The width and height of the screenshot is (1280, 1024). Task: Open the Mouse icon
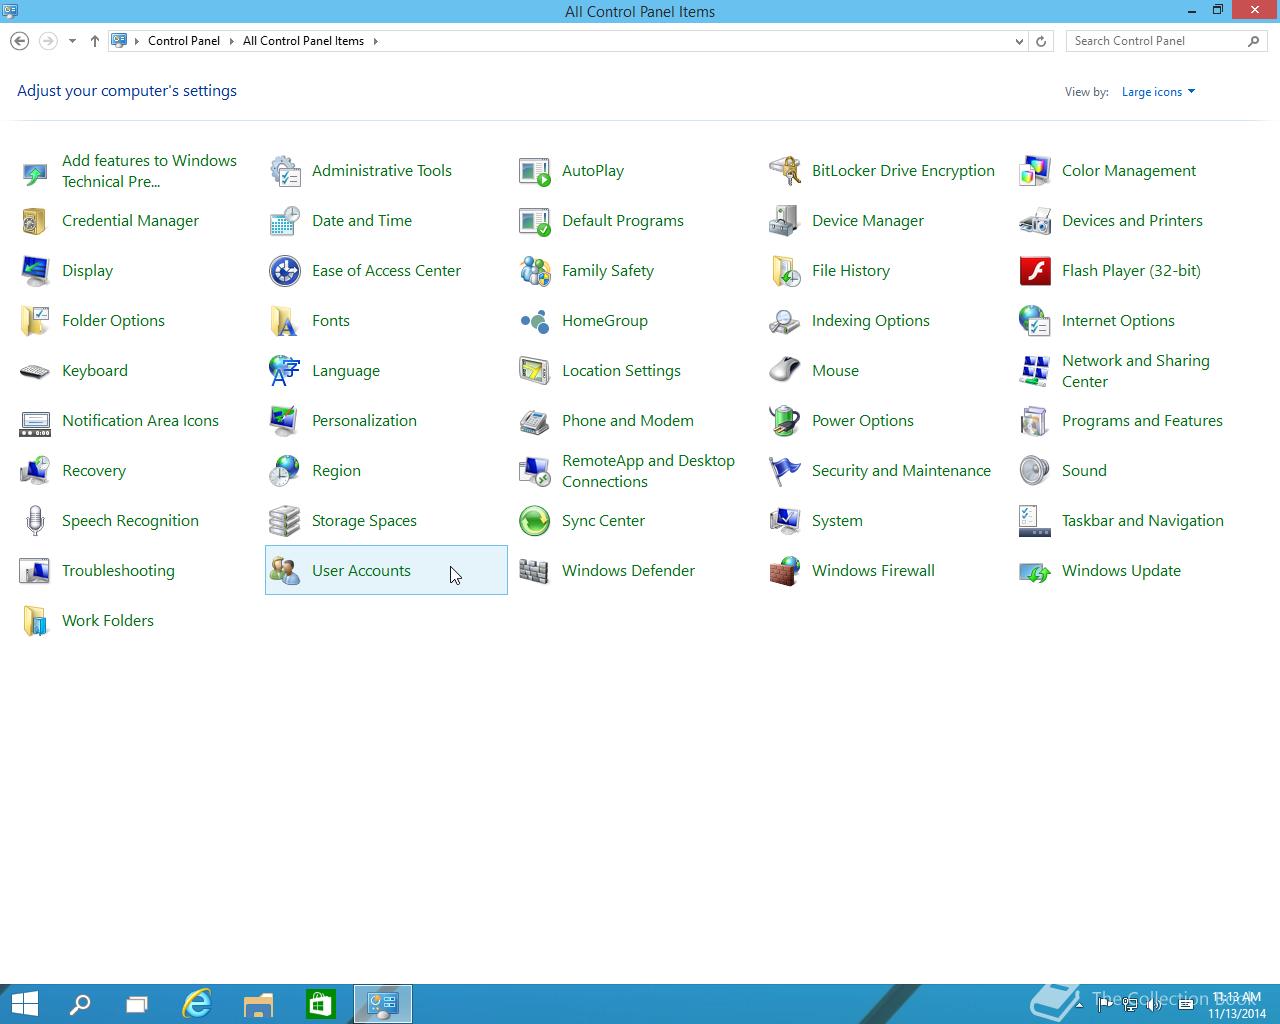click(785, 371)
